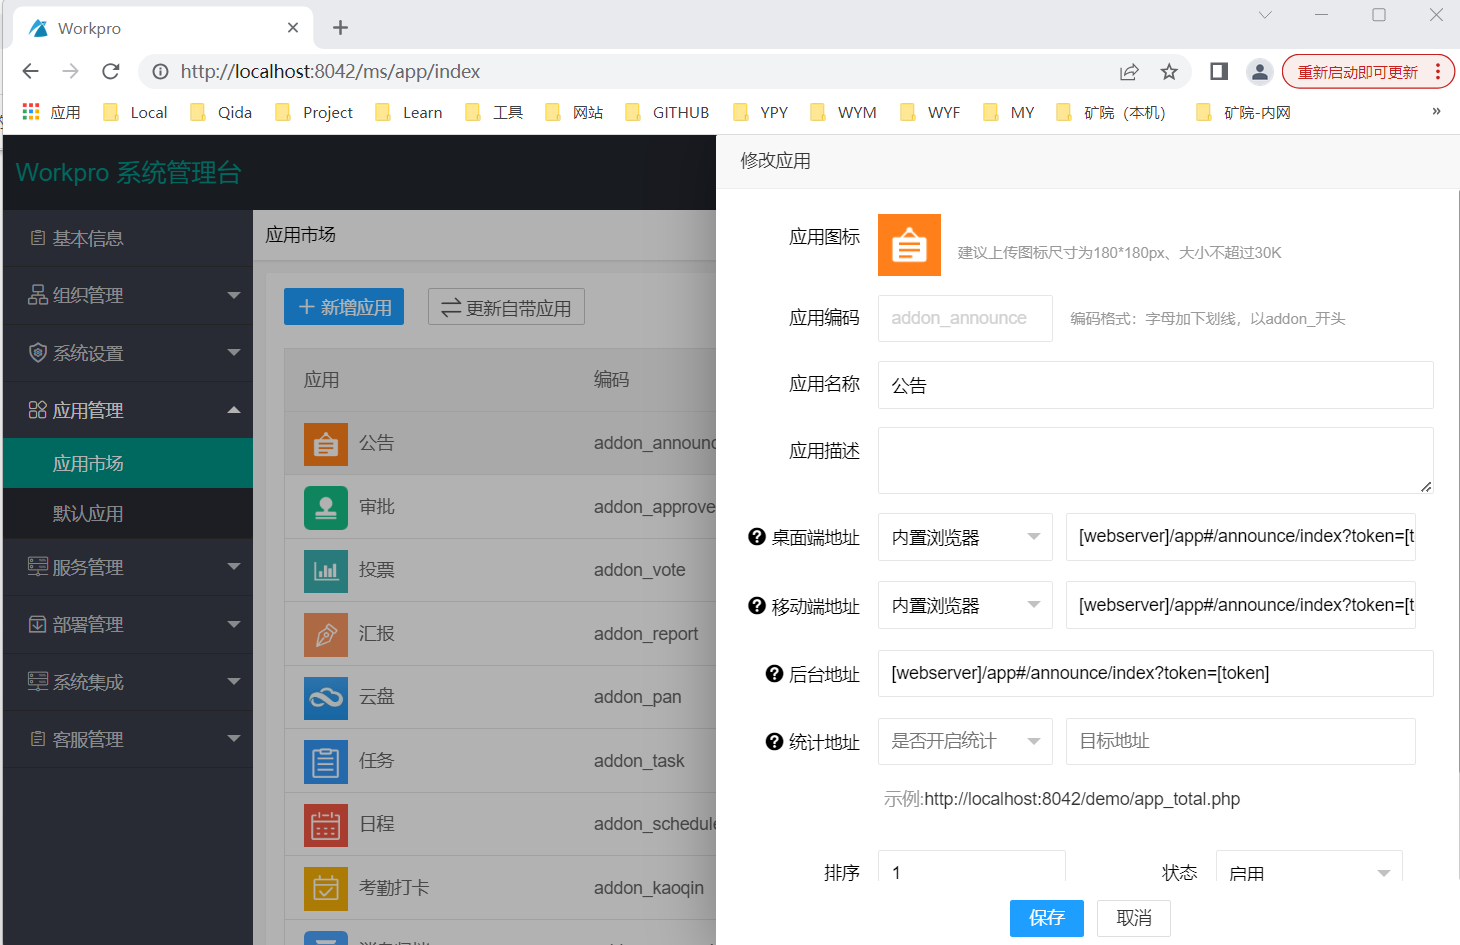Click the green approval app icon

326,507
